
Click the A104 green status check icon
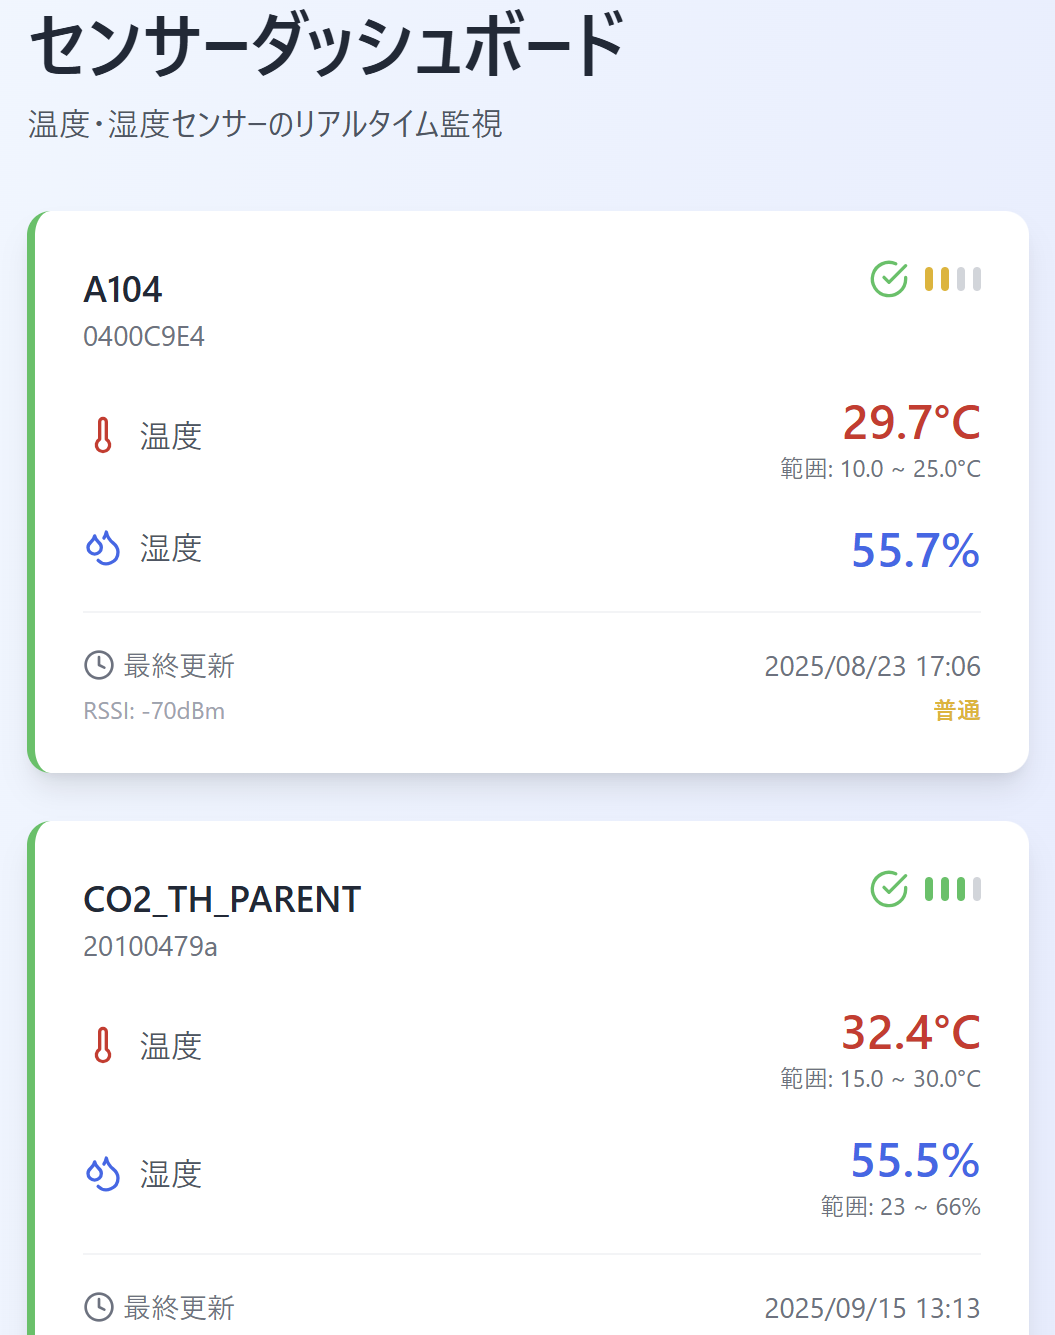coord(889,279)
